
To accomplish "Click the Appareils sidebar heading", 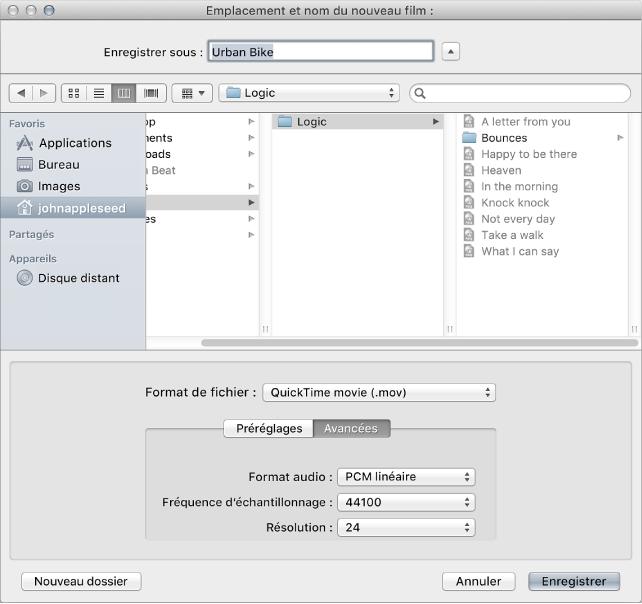I will pyautogui.click(x=33, y=259).
